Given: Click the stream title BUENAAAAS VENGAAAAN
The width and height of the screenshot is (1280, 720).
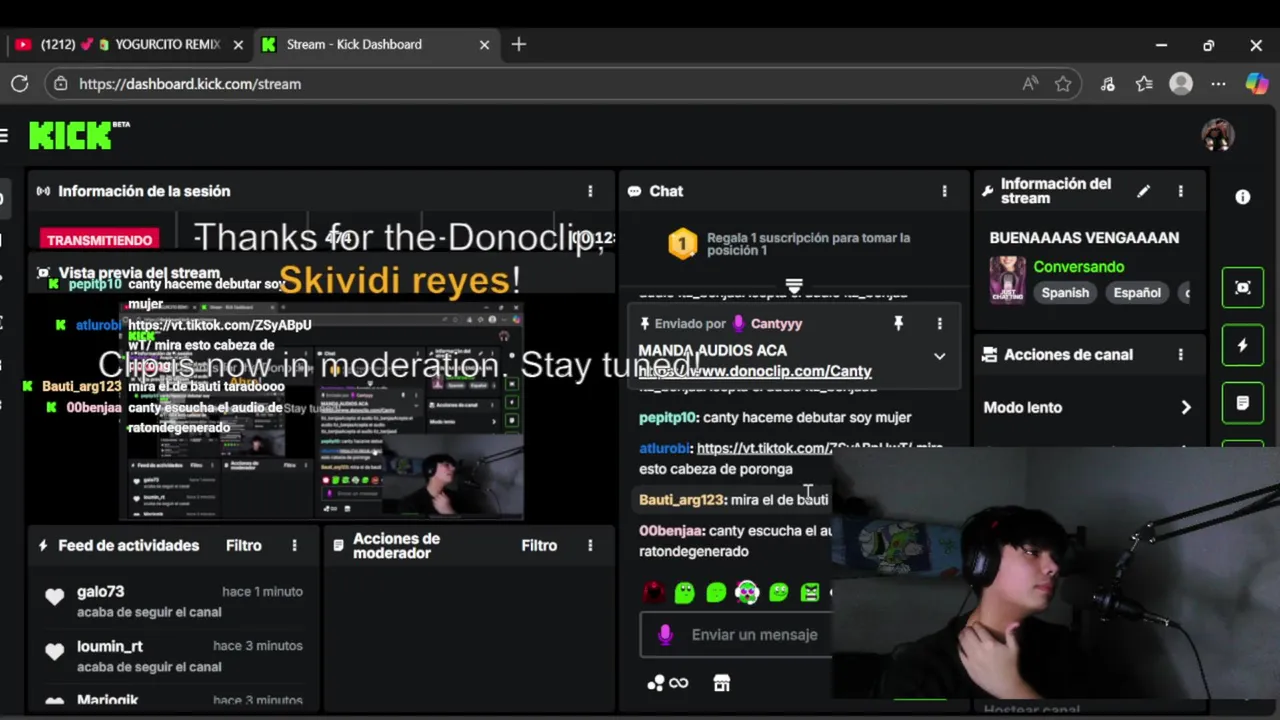Looking at the screenshot, I should [1084, 238].
